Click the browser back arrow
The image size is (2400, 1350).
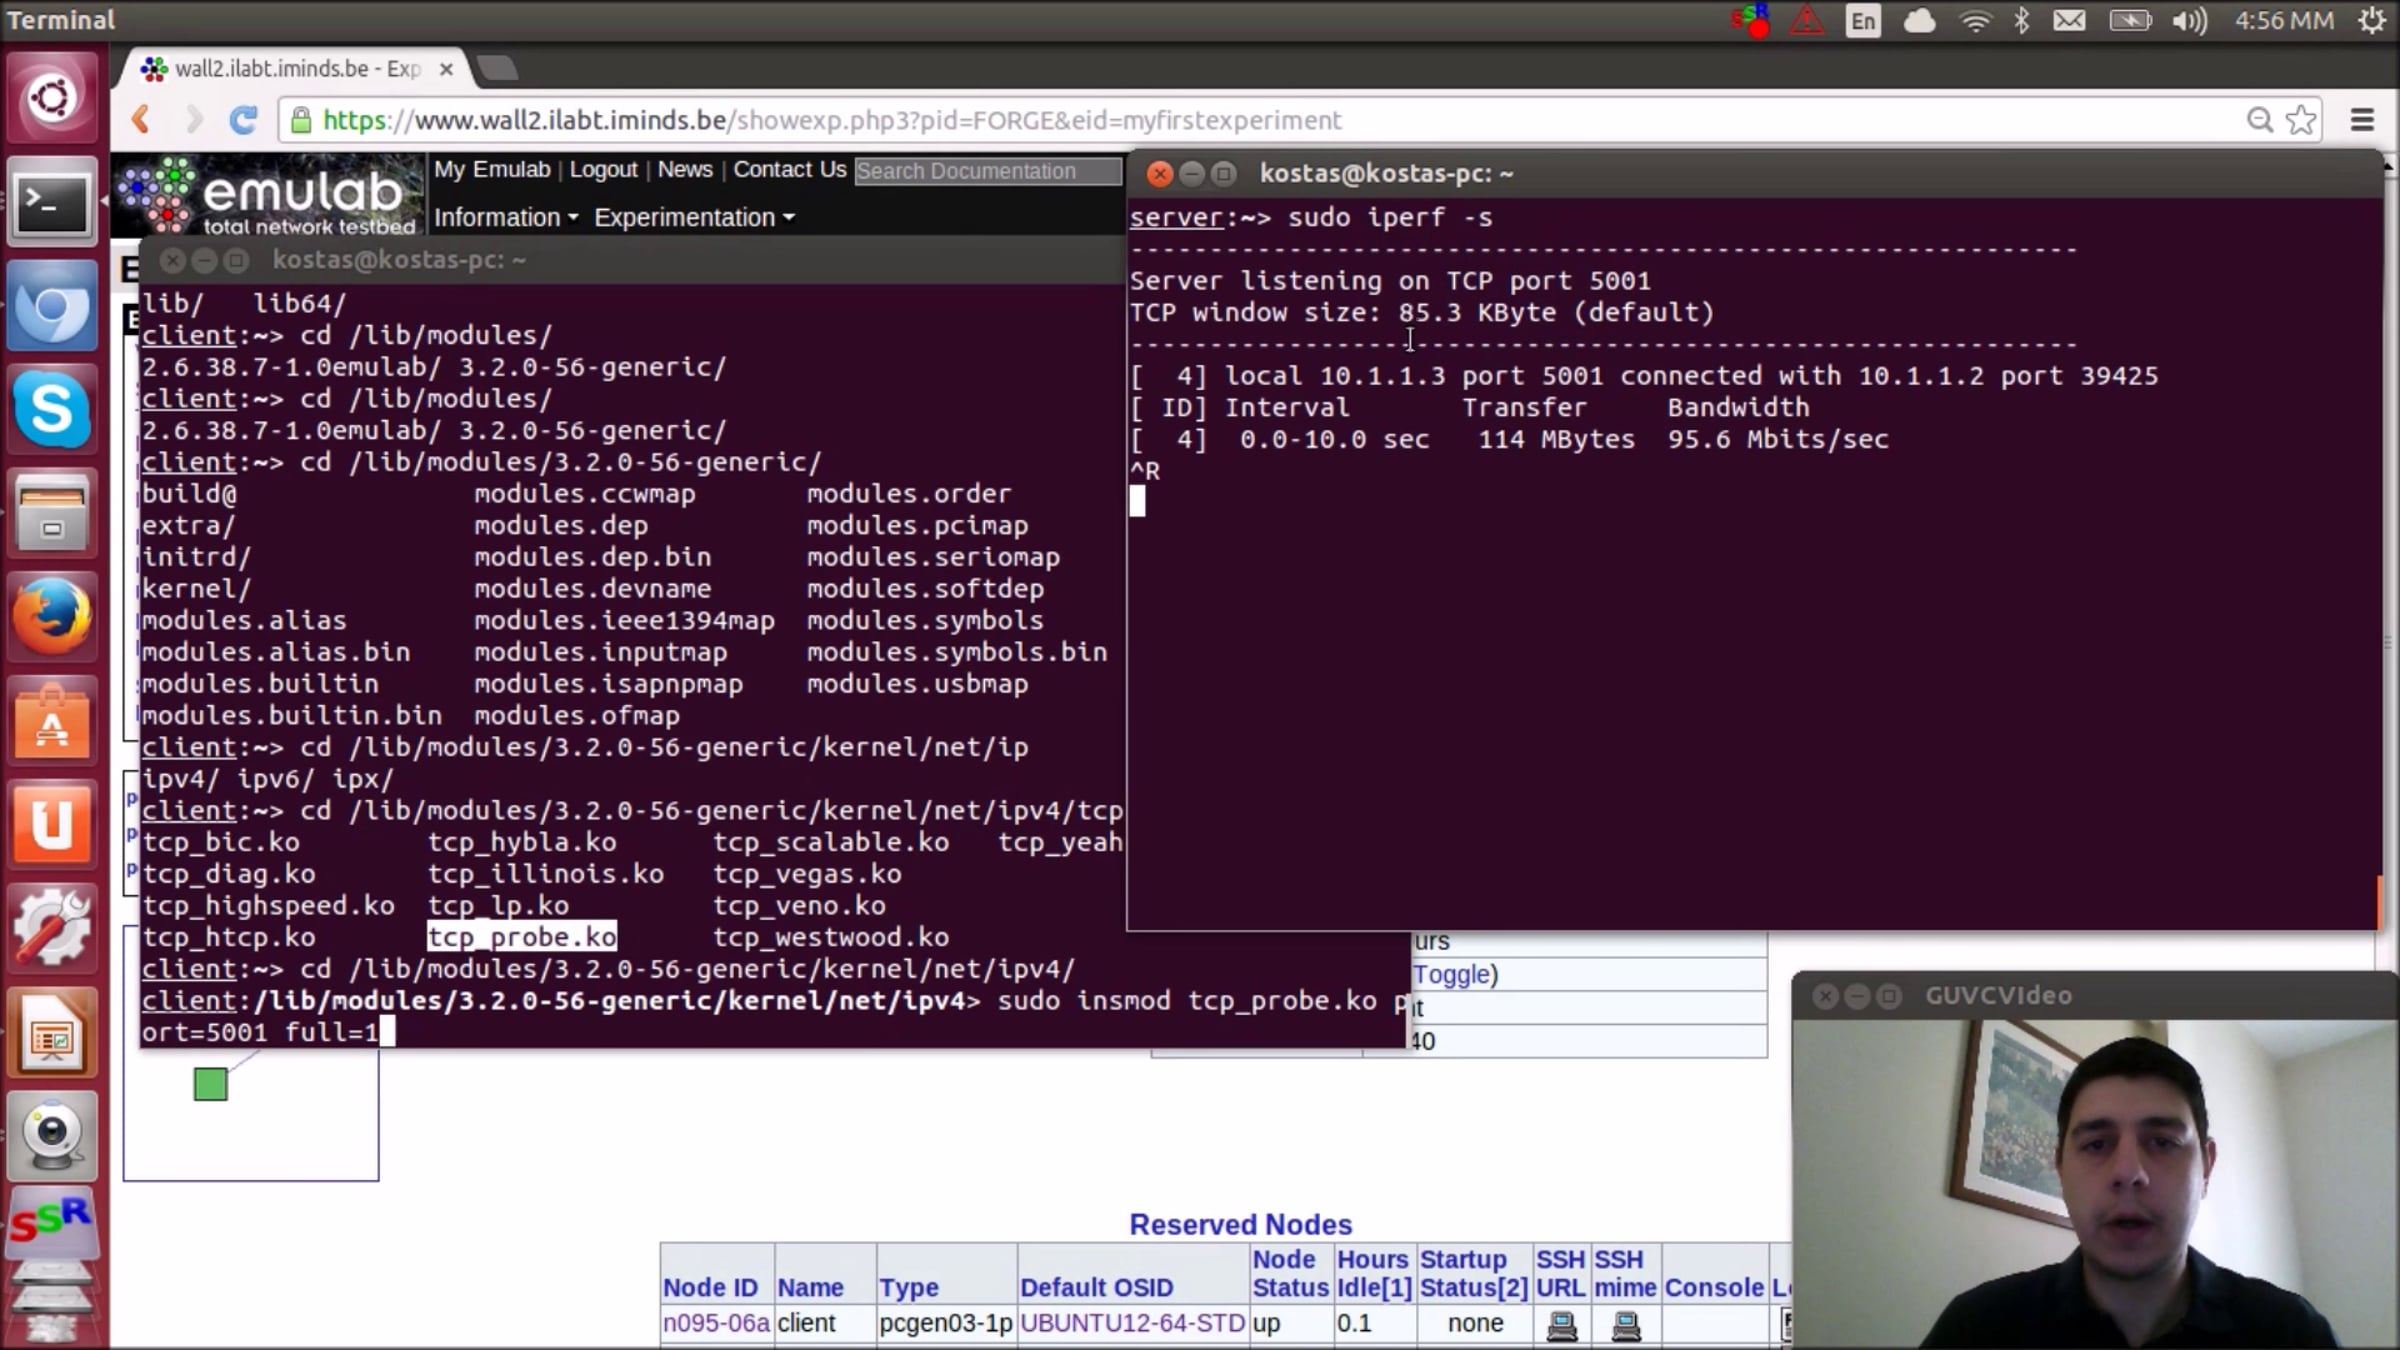tap(141, 120)
